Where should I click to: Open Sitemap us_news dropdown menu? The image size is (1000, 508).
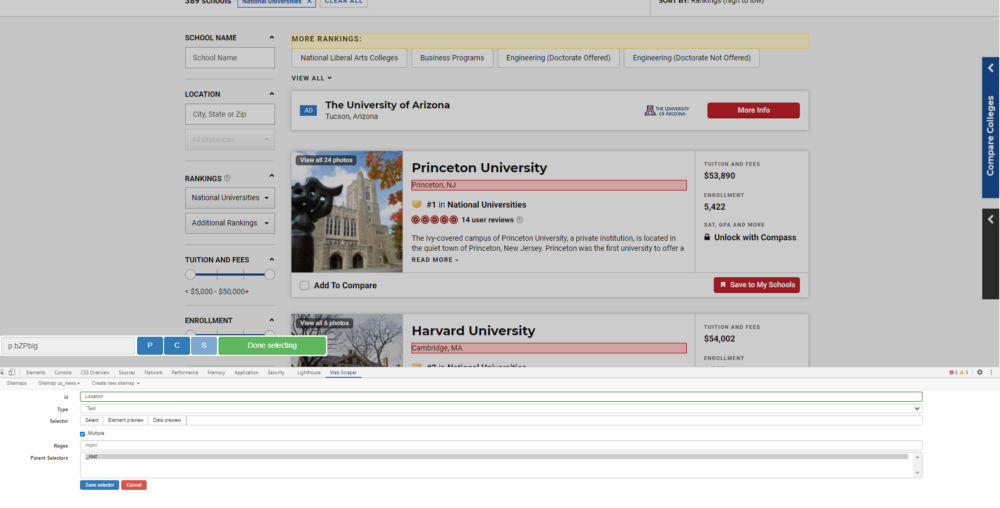click(x=59, y=383)
